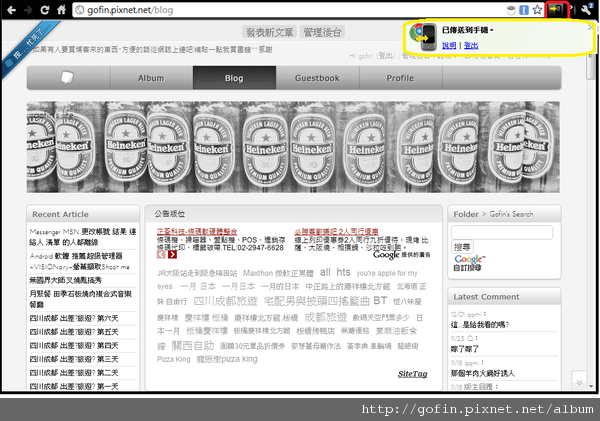Show next ads with the right arrow
Image resolution: width=600 pixels, height=421 pixels.
(173, 255)
